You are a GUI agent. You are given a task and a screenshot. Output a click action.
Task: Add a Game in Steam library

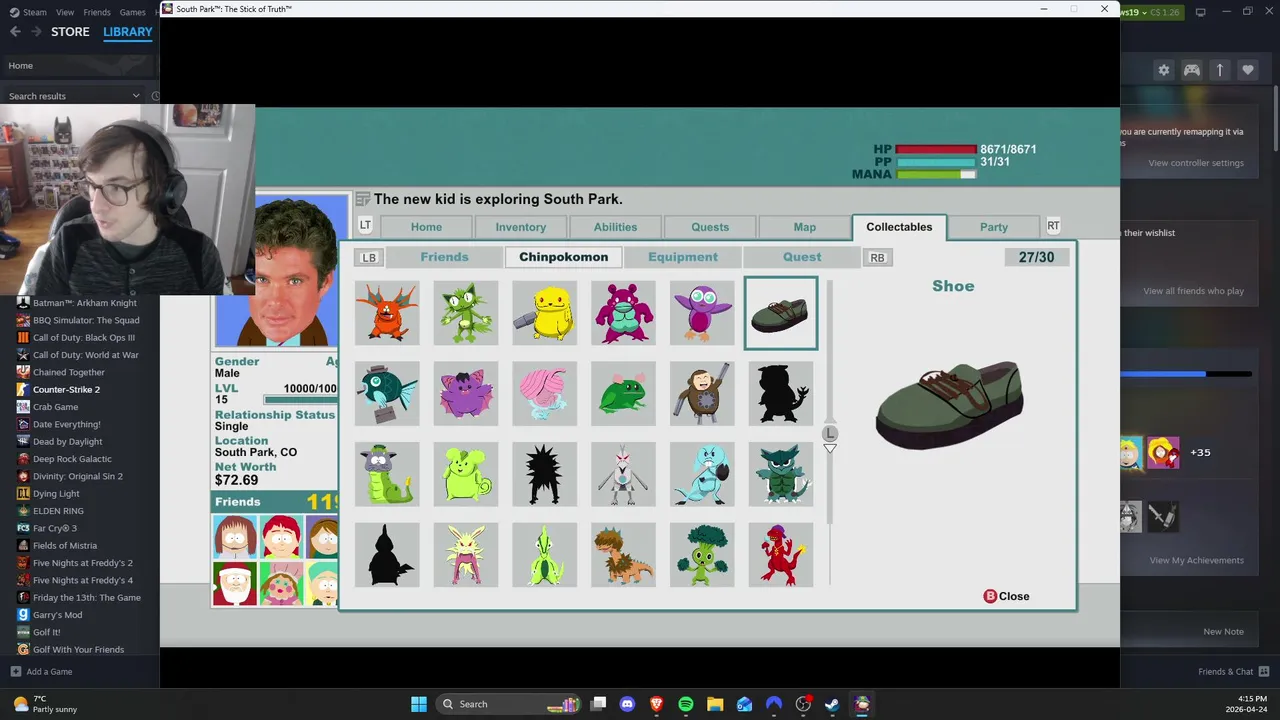click(x=41, y=671)
